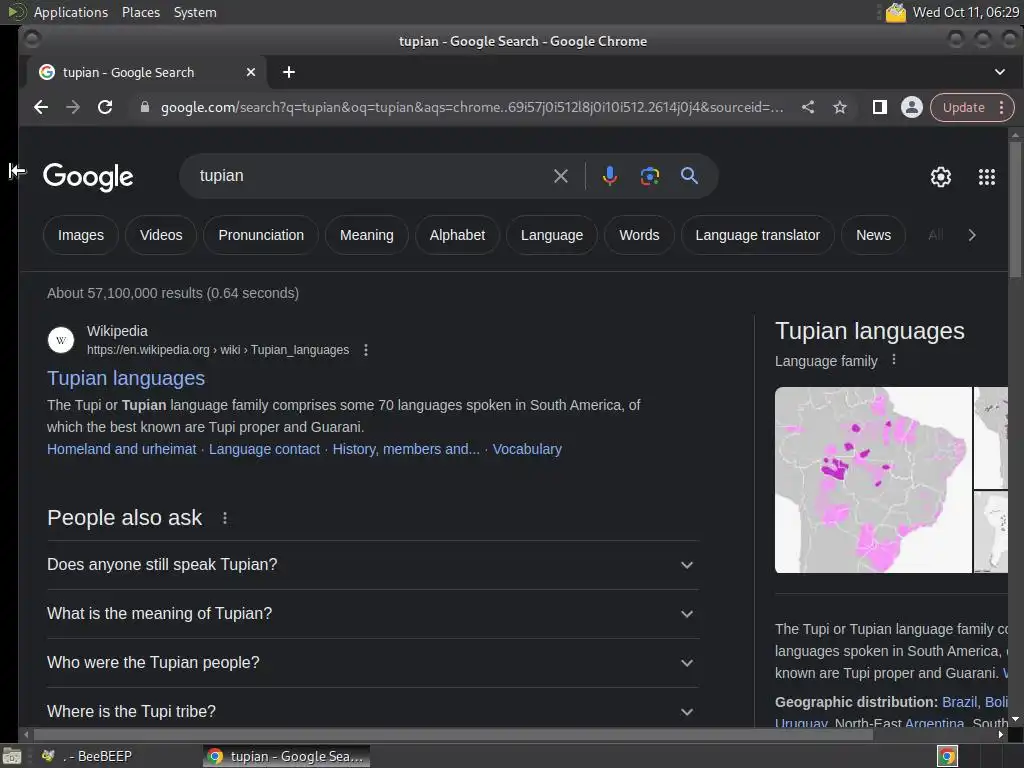Expand What is the meaning of Tupian?
Image resolution: width=1024 pixels, height=768 pixels.
(372, 614)
